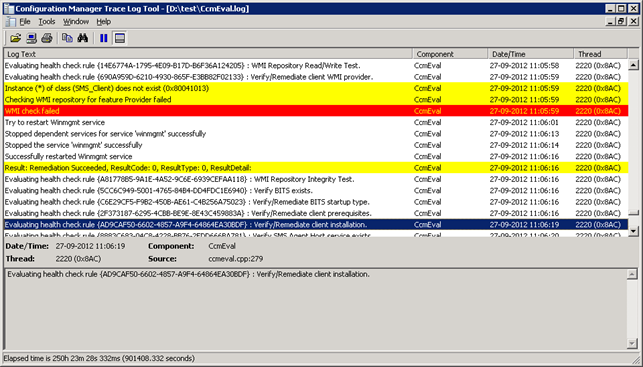The image size is (643, 367).
Task: Print the log using the printer icon
Action: tap(47, 38)
